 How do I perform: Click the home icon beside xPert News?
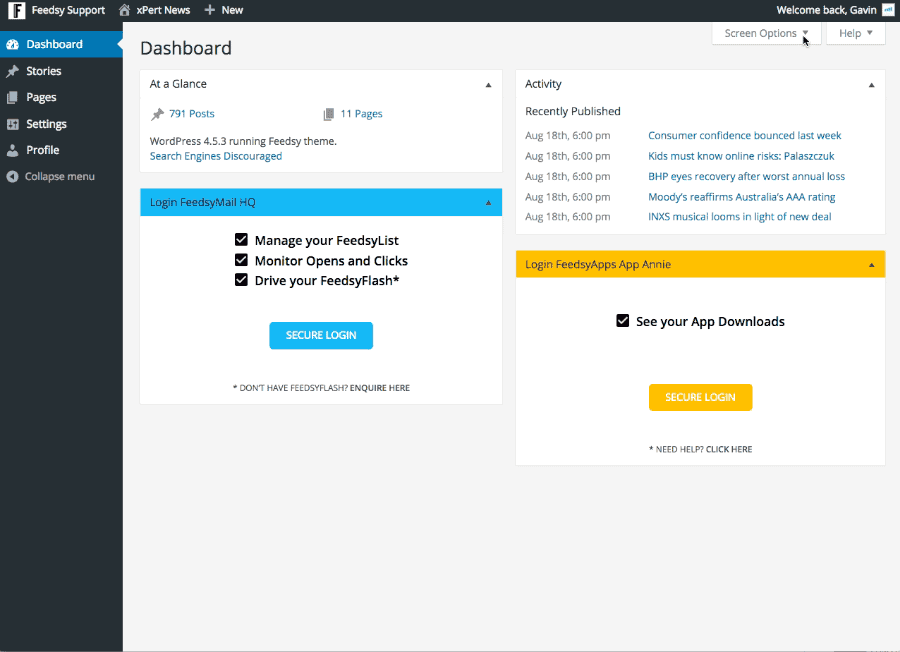124,10
